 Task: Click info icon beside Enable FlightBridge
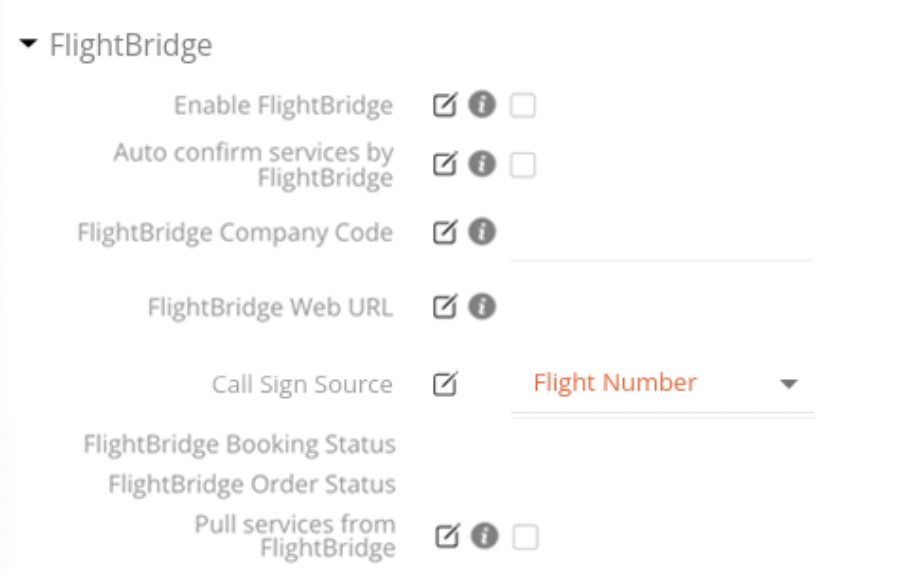click(482, 104)
